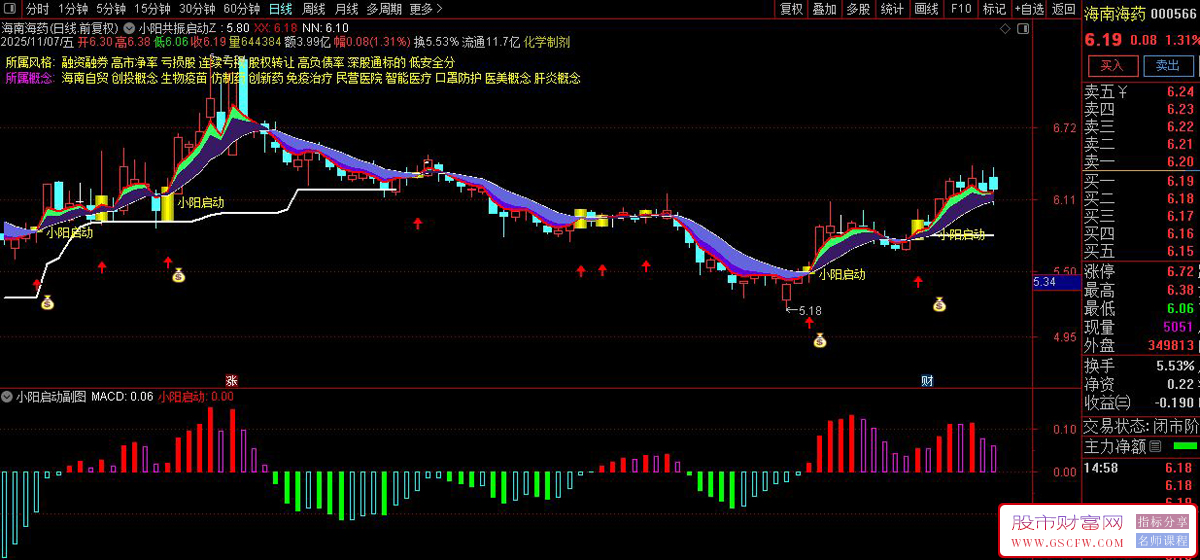Screen dimensions: 1200x560
Task: Click the 海南自贸 concept tag
Action: click(84, 78)
